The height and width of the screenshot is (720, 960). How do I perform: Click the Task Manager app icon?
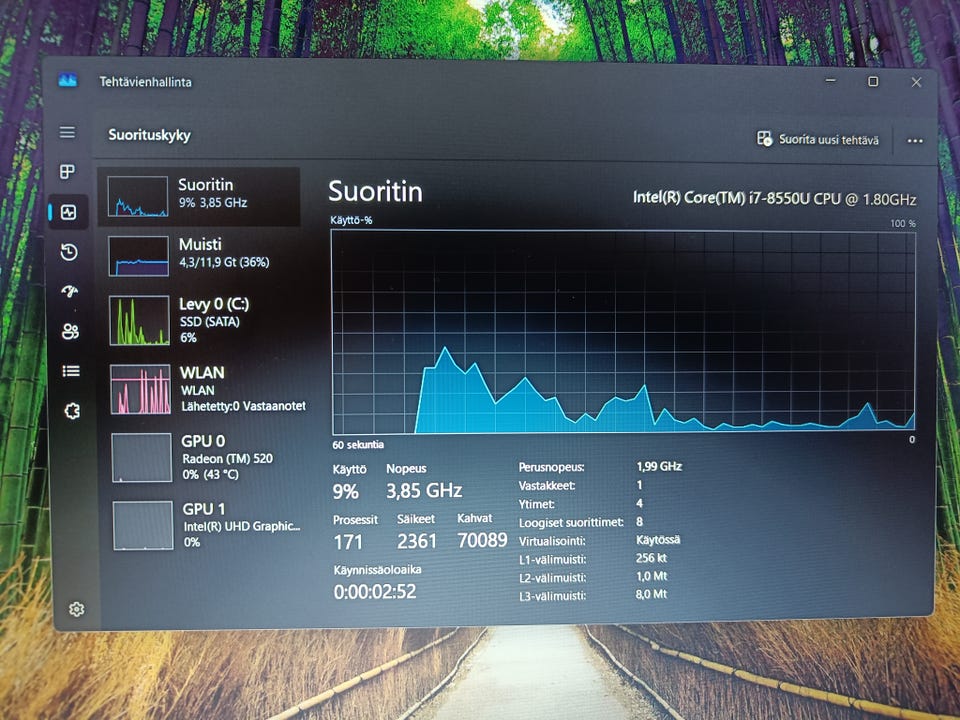[x=68, y=80]
